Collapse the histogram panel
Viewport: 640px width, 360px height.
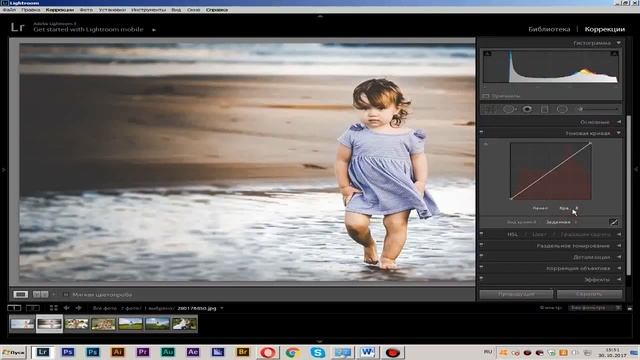(x=619, y=43)
